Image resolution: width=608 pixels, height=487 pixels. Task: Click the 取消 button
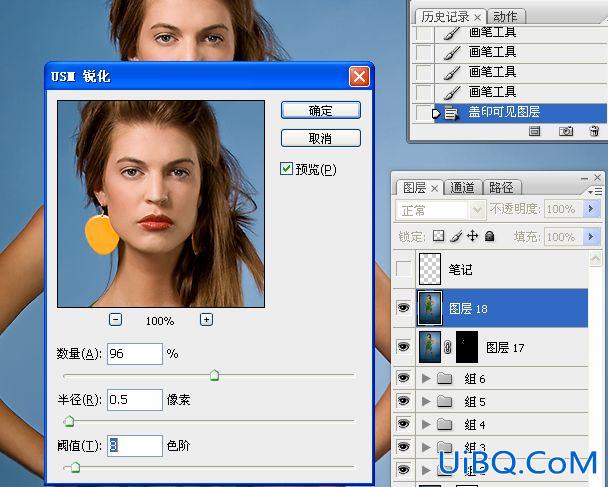[321, 138]
